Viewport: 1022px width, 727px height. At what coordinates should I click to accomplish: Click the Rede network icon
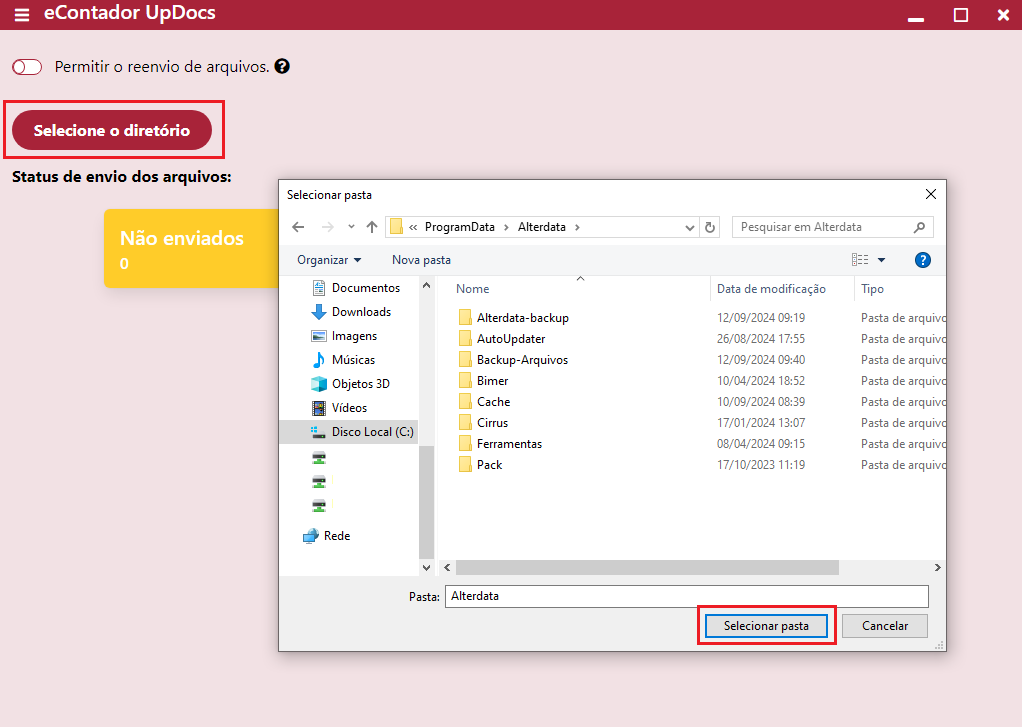311,536
